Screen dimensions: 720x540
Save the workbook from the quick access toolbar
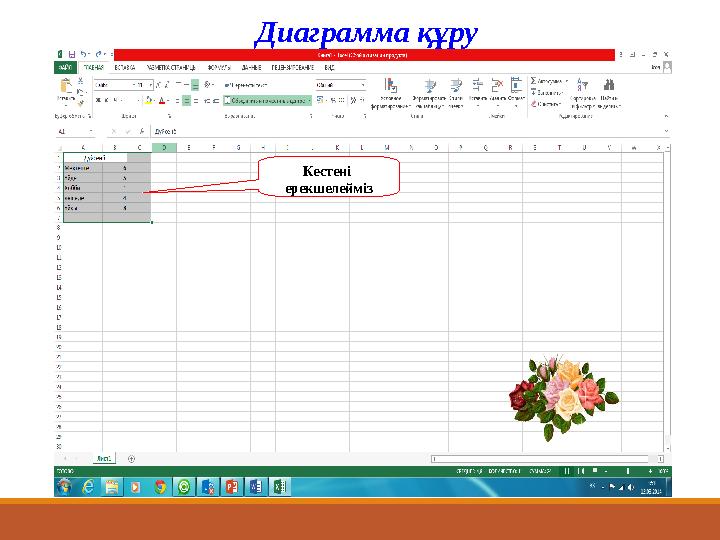click(x=71, y=54)
